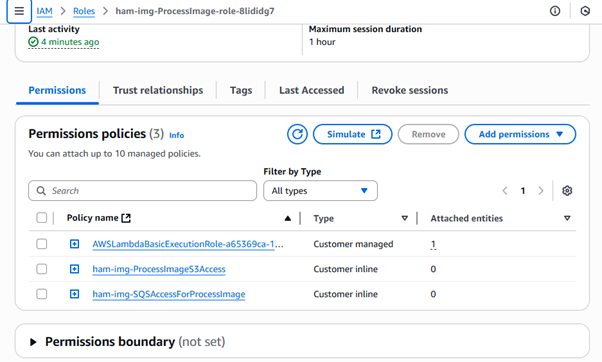
Task: Focus the policy Search input field
Action: [142, 191]
